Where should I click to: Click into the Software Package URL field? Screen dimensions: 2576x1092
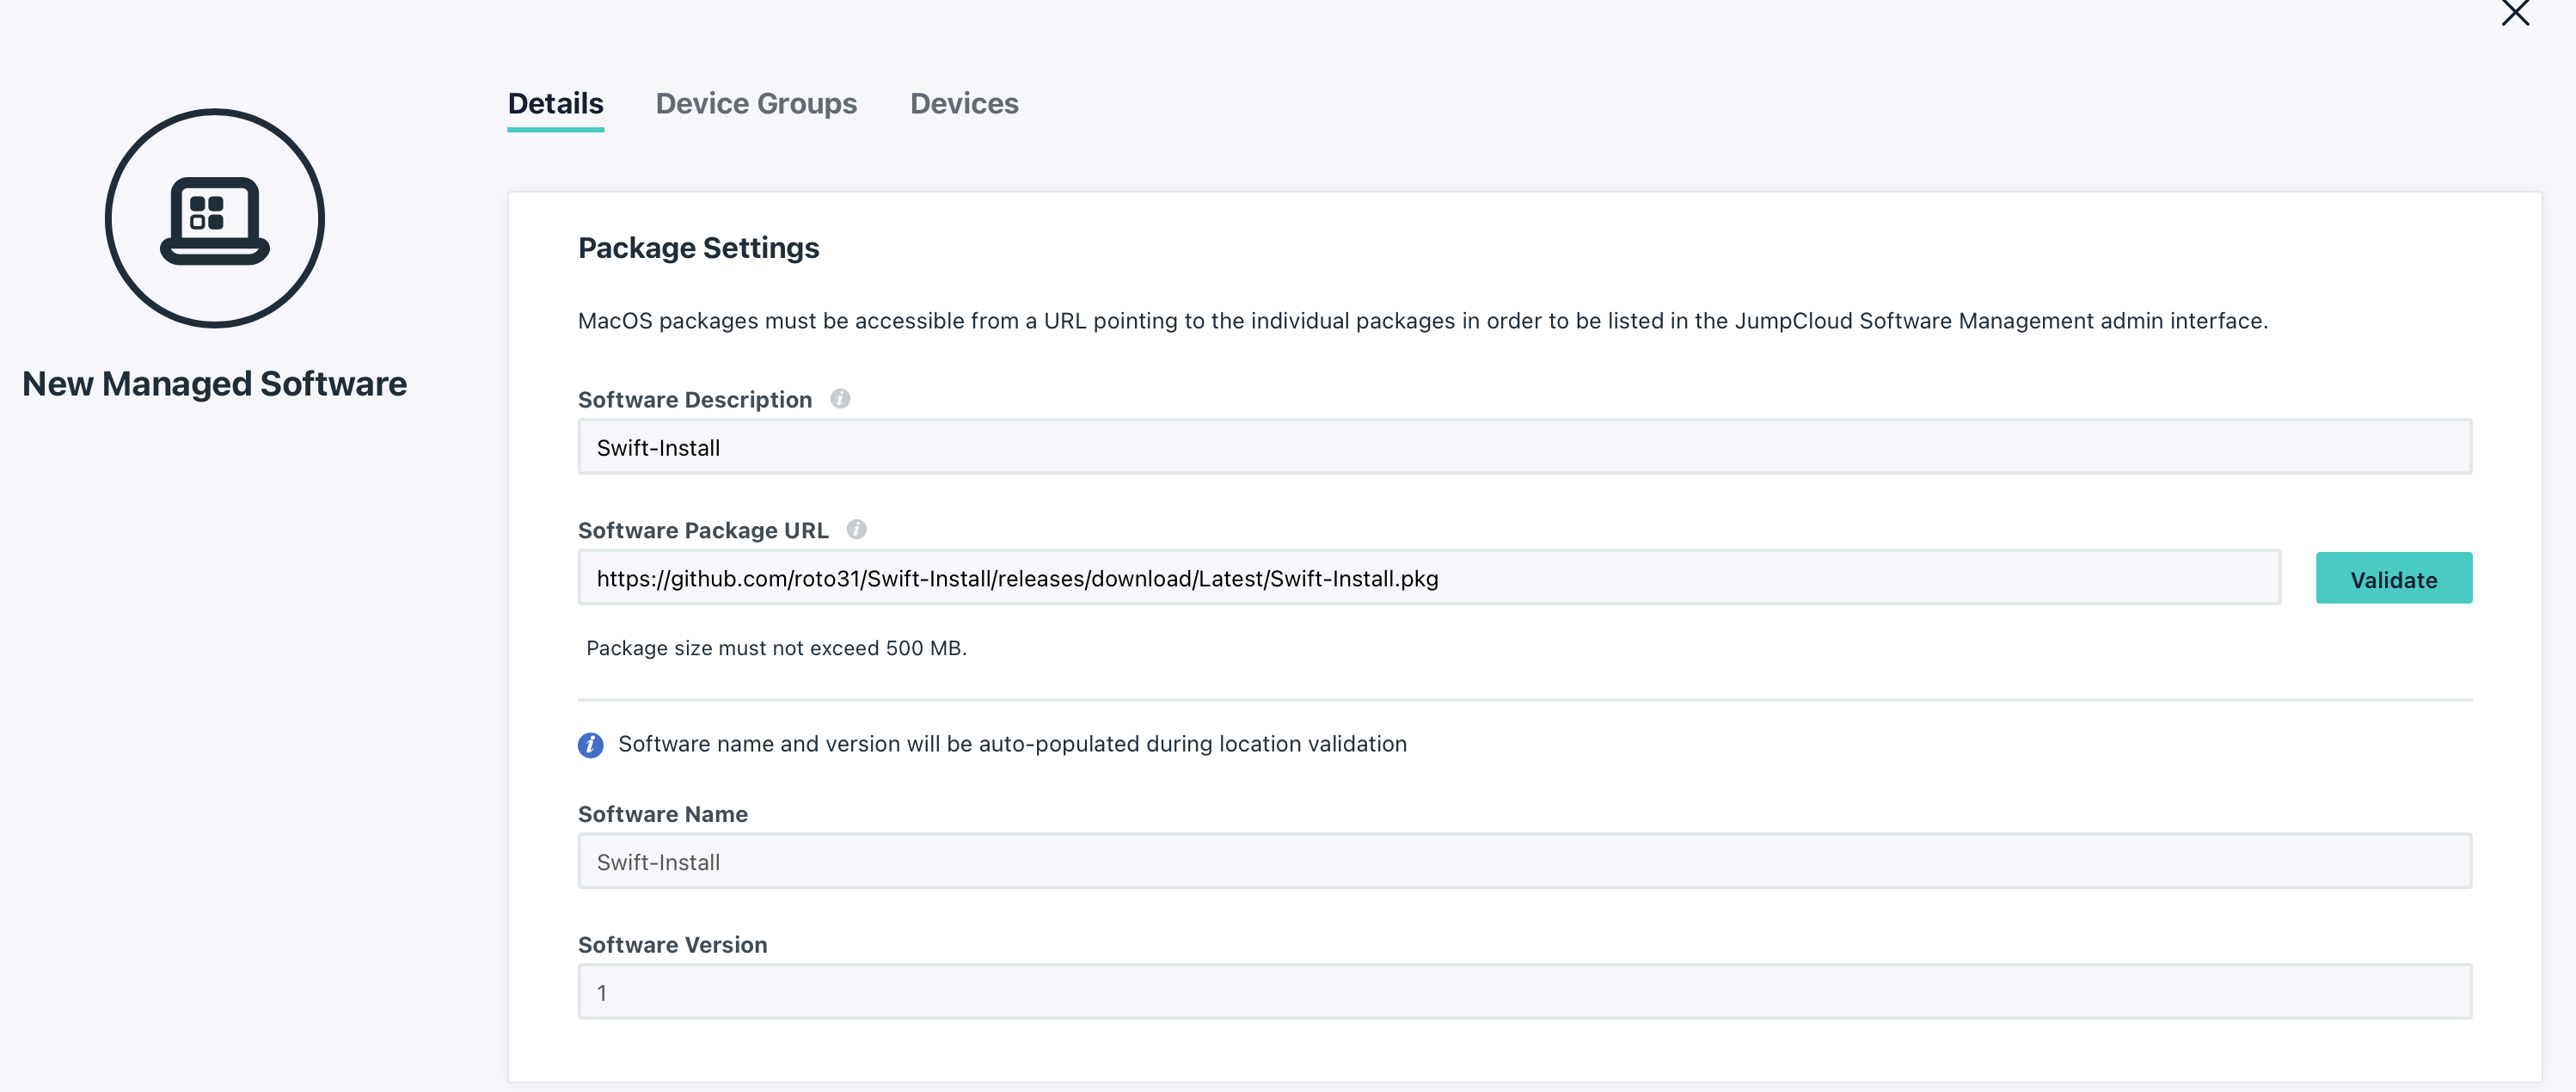point(1428,578)
